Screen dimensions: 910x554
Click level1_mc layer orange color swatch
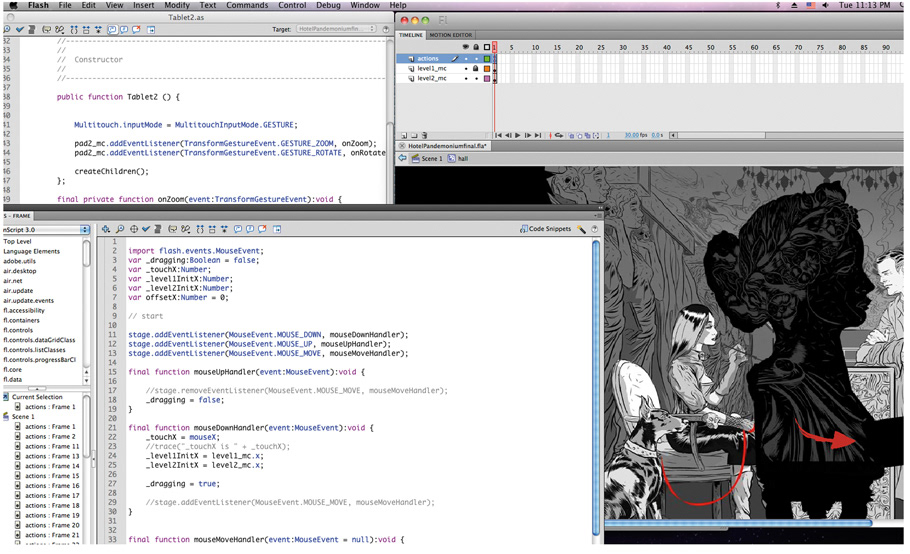point(487,68)
